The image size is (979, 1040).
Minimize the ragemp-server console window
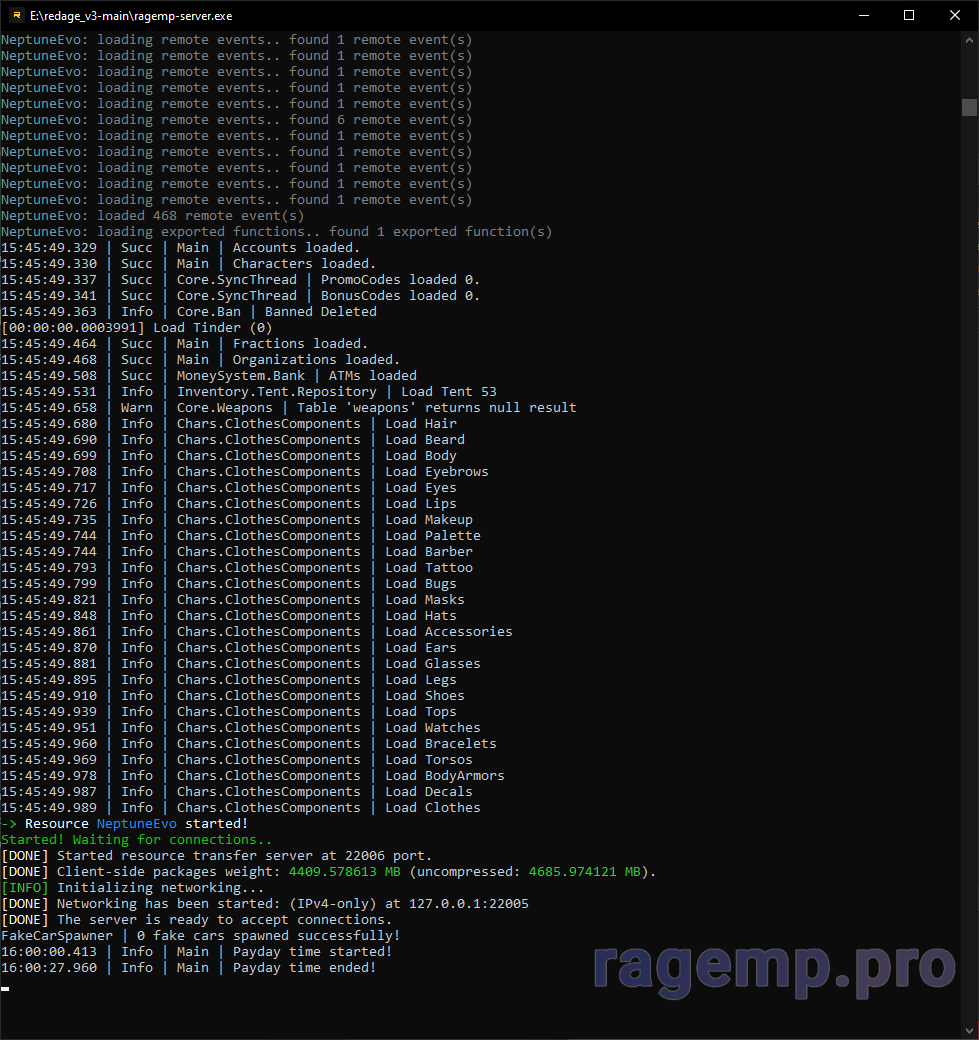coord(863,15)
